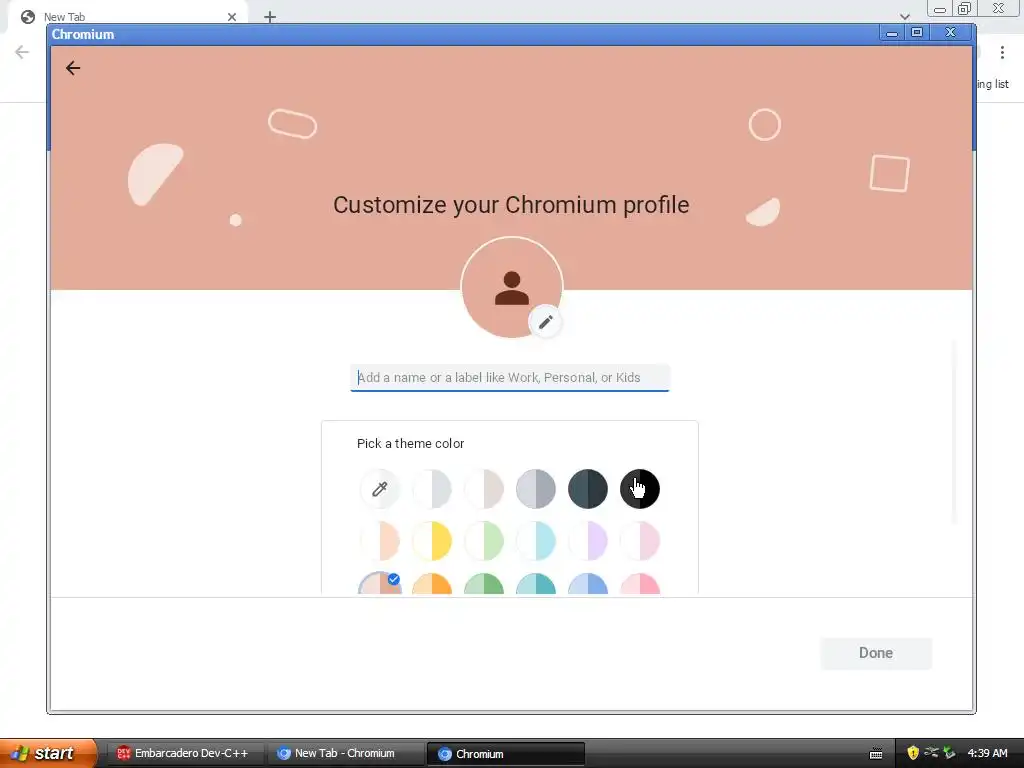This screenshot has height=768, width=1024.
Task: Choose the teal theme color
Action: tap(536, 584)
